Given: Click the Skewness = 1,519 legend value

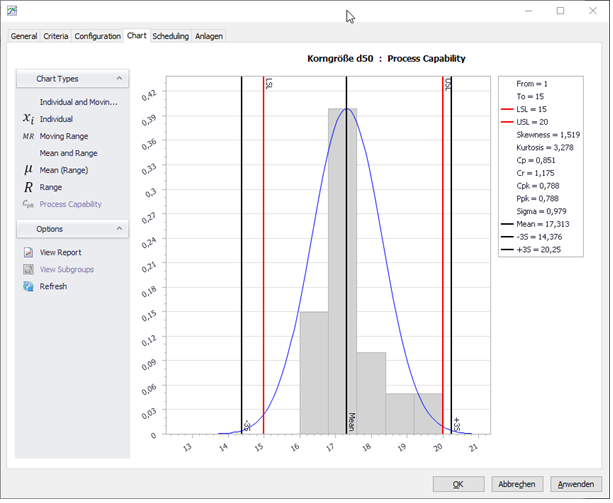Looking at the screenshot, I should [x=548, y=135].
